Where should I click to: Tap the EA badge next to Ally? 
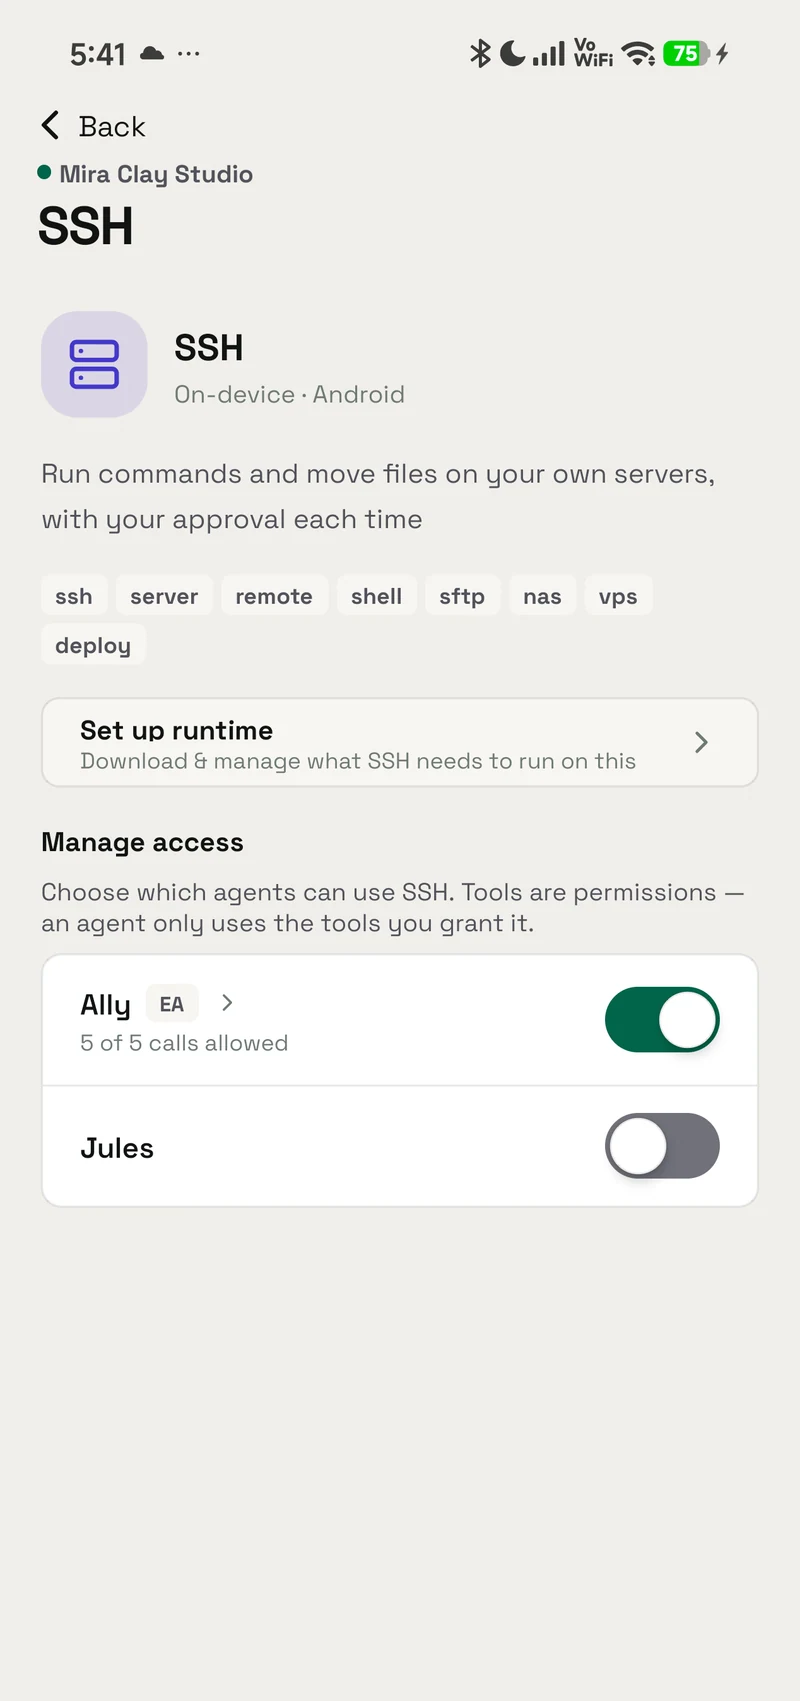(172, 1004)
